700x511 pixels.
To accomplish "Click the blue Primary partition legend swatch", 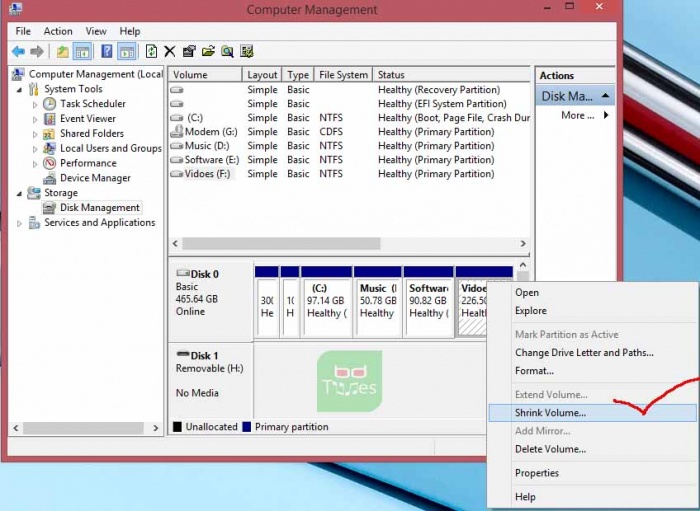I will click(246, 427).
